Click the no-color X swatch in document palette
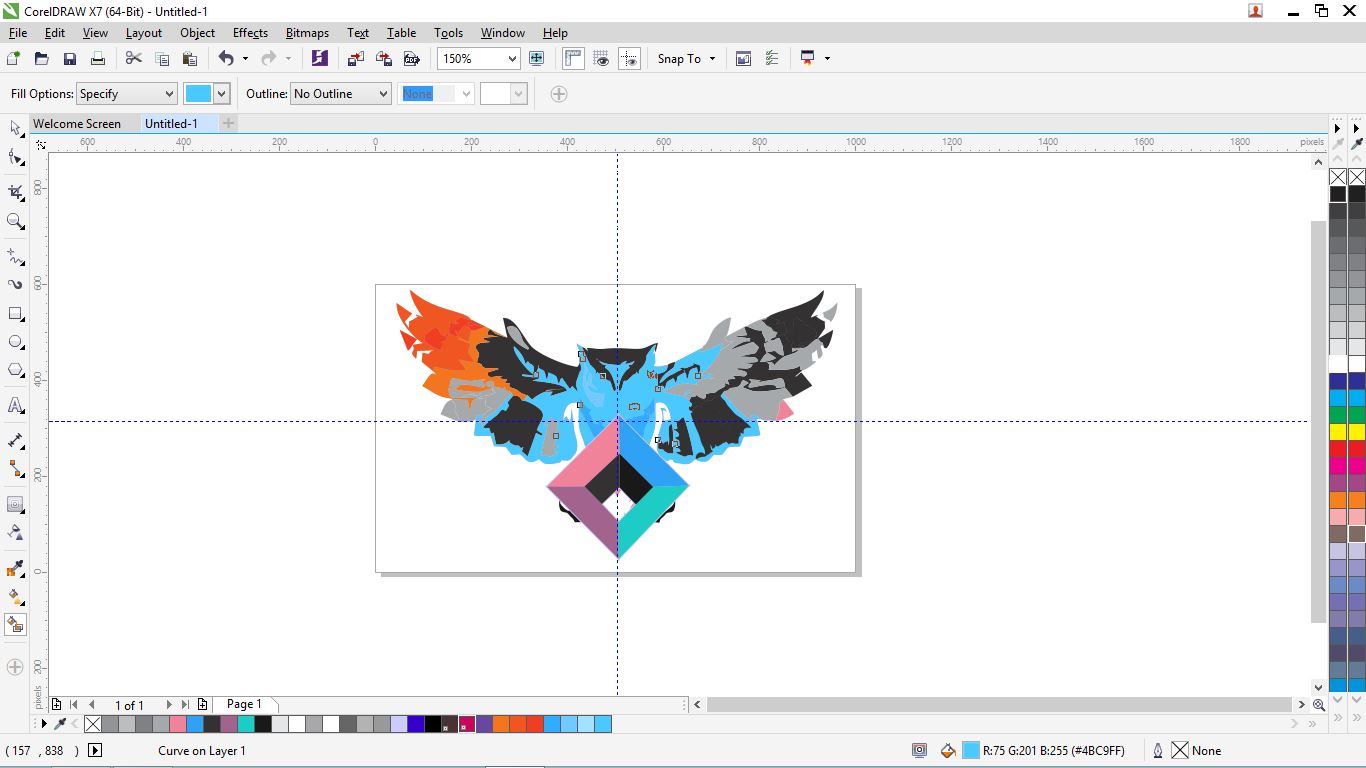This screenshot has height=768, width=1366. (93, 724)
